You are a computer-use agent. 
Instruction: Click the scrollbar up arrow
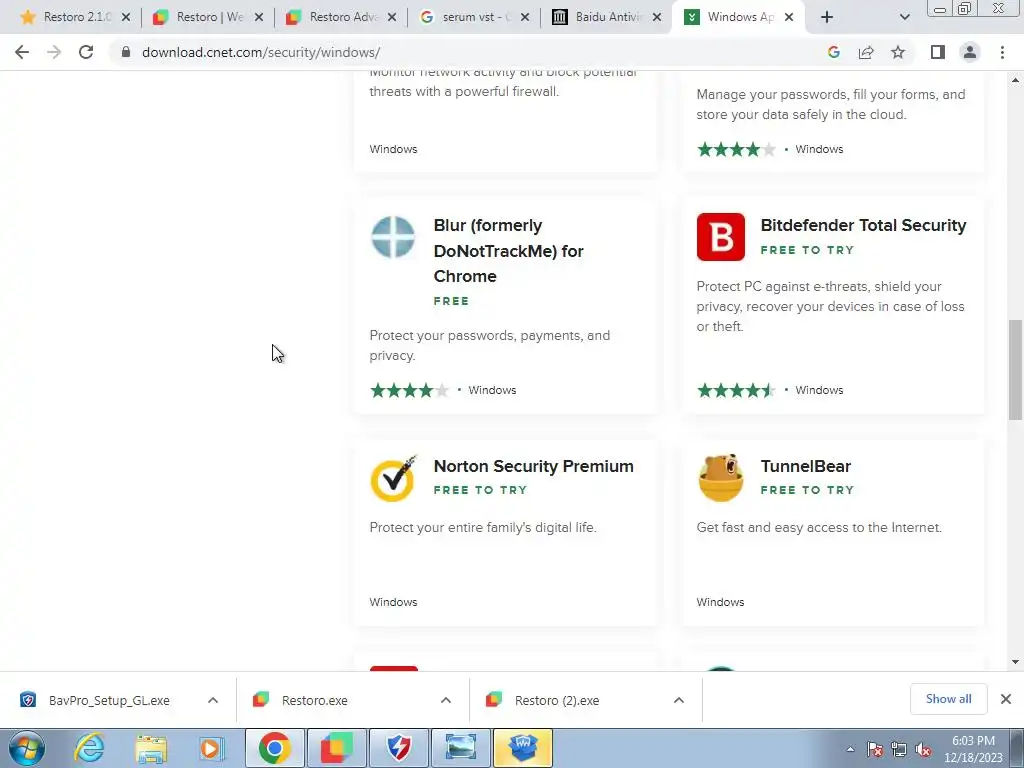(1015, 80)
